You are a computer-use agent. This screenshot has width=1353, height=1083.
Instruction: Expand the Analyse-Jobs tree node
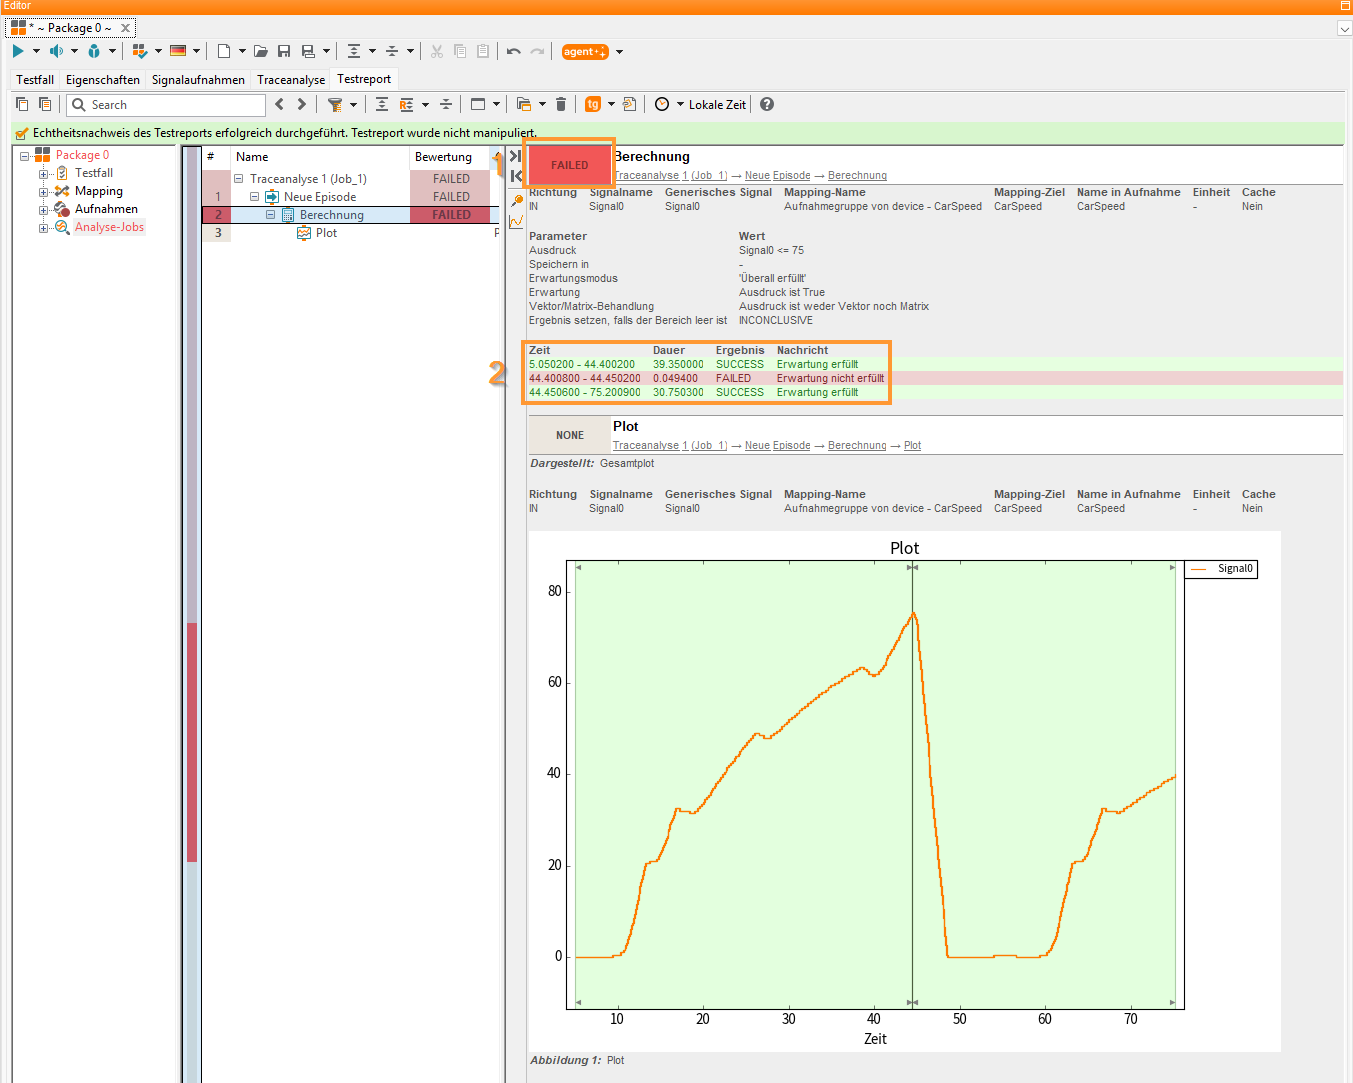(x=43, y=228)
